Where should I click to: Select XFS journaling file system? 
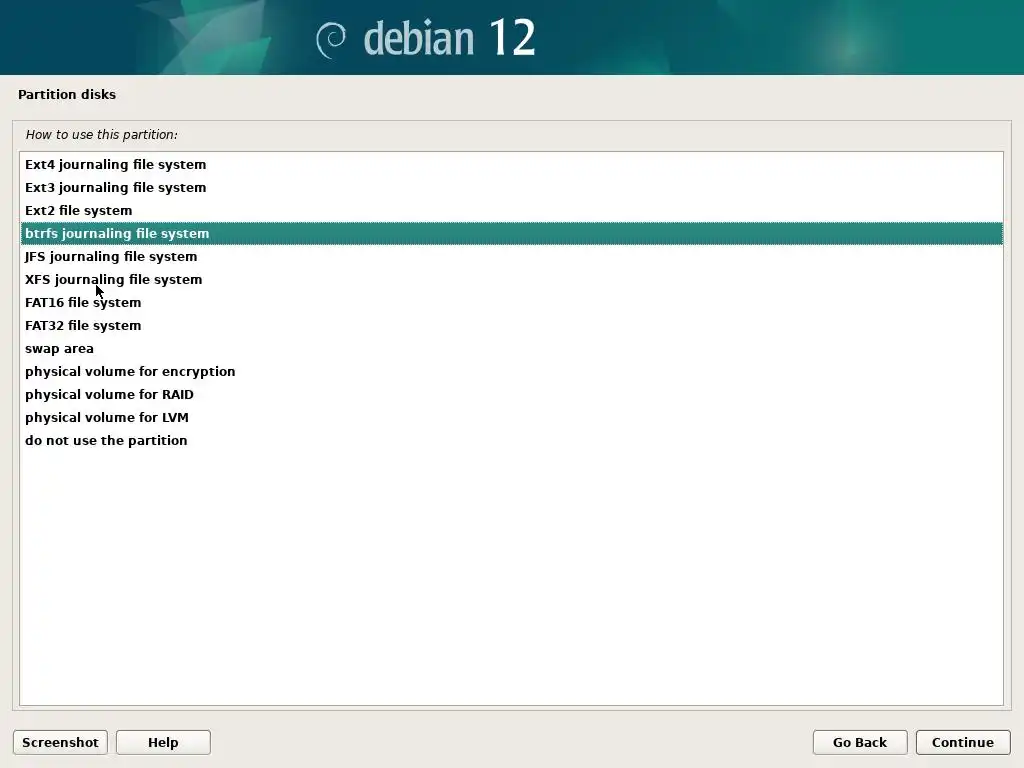pyautogui.click(x=511, y=280)
